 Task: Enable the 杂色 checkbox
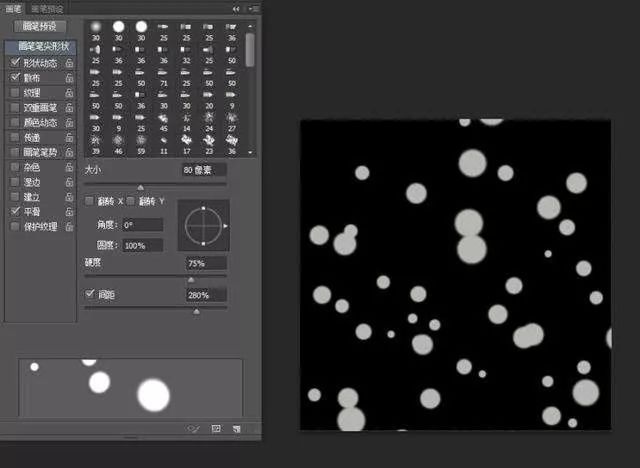(x=15, y=167)
